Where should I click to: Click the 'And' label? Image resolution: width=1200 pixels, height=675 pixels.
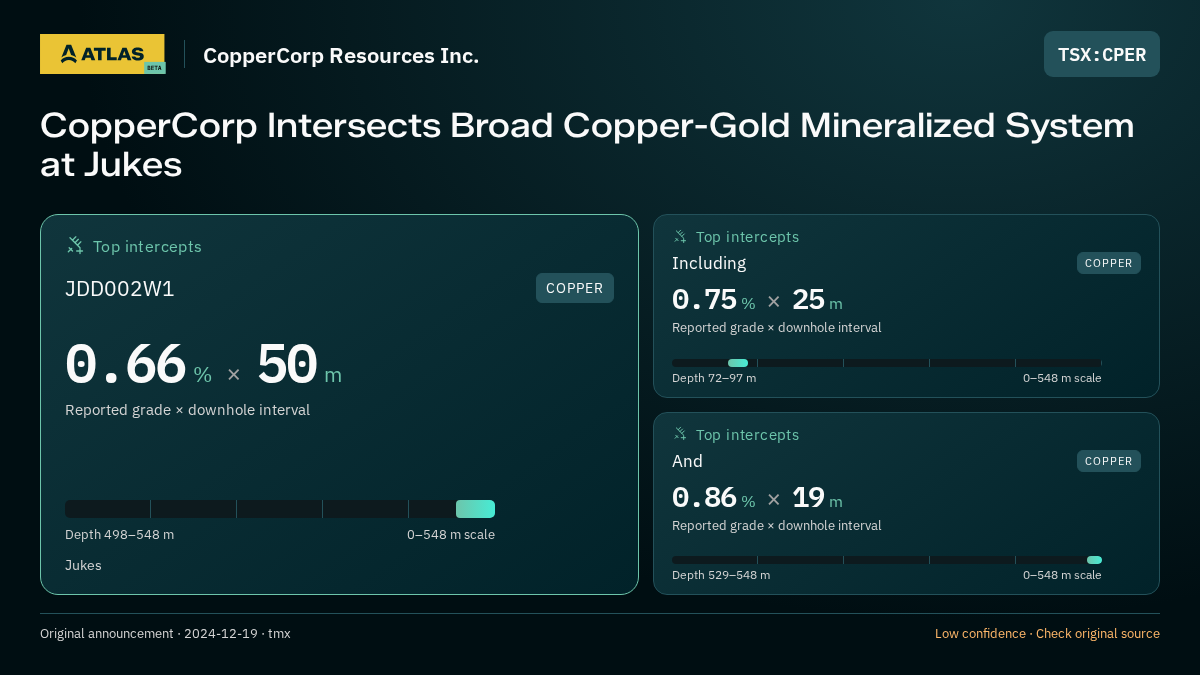click(x=687, y=461)
